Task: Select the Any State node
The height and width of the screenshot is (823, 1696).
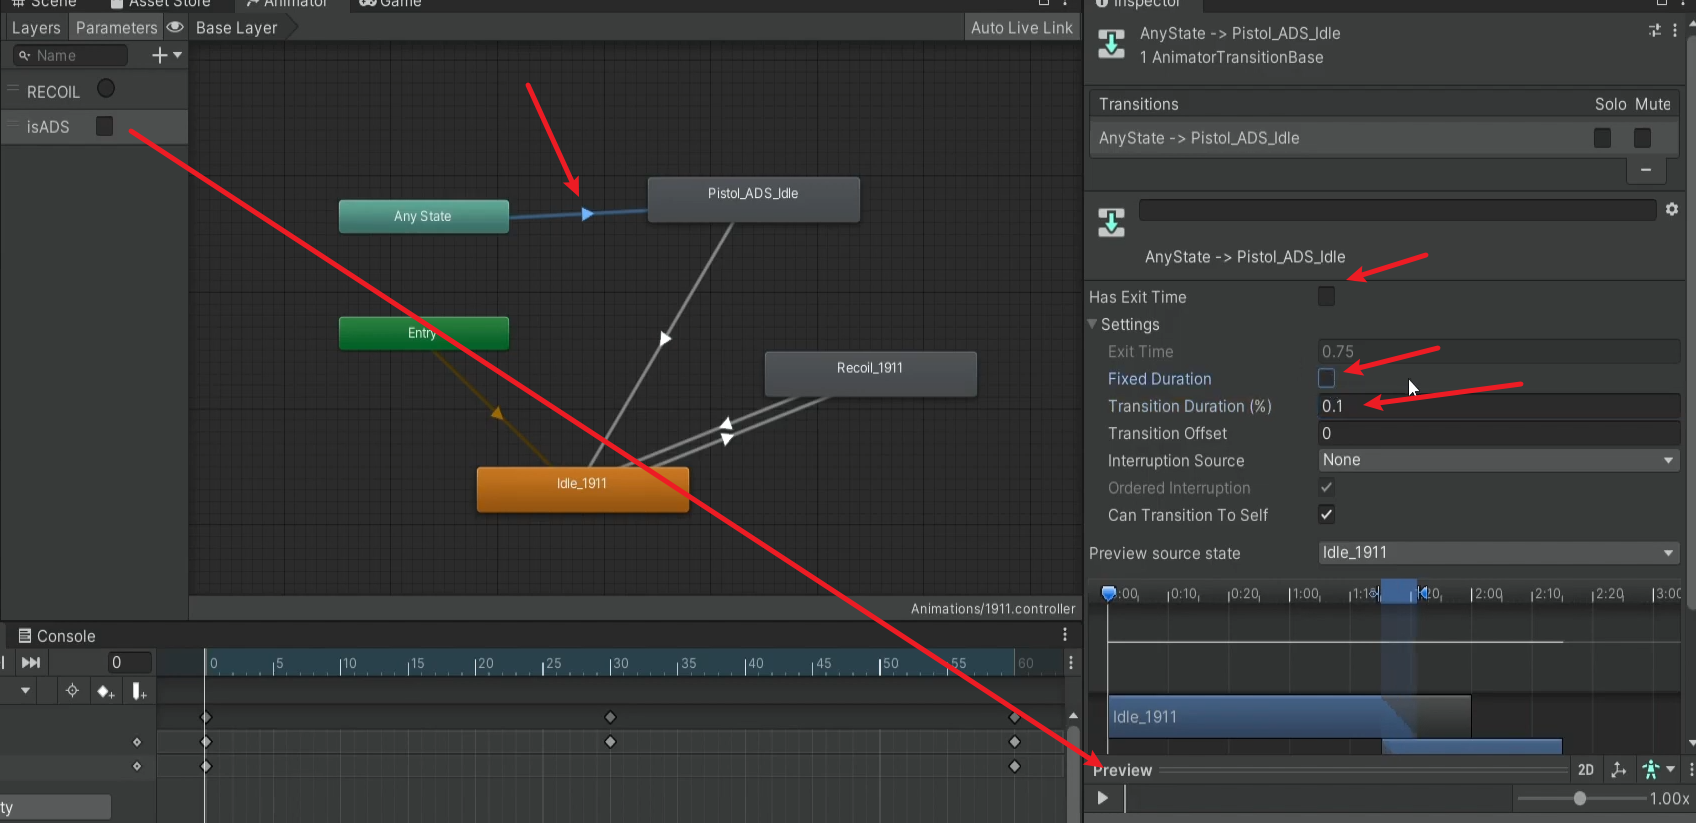Action: (424, 216)
